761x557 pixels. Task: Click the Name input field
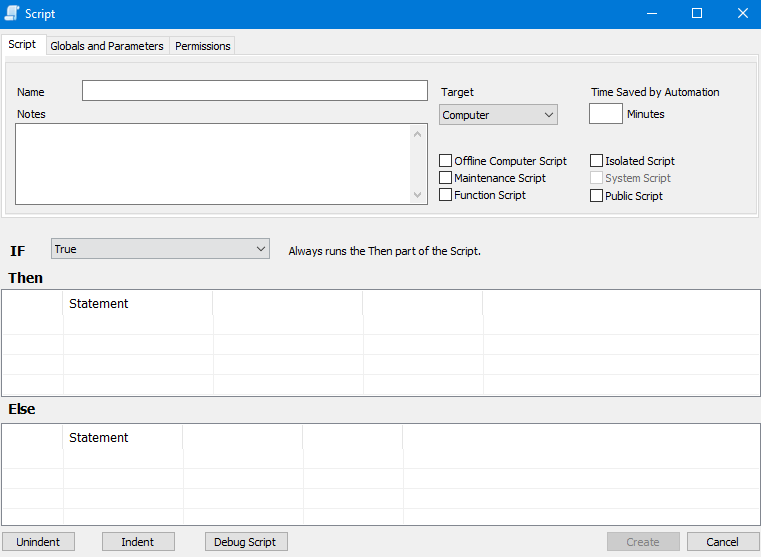(x=254, y=91)
